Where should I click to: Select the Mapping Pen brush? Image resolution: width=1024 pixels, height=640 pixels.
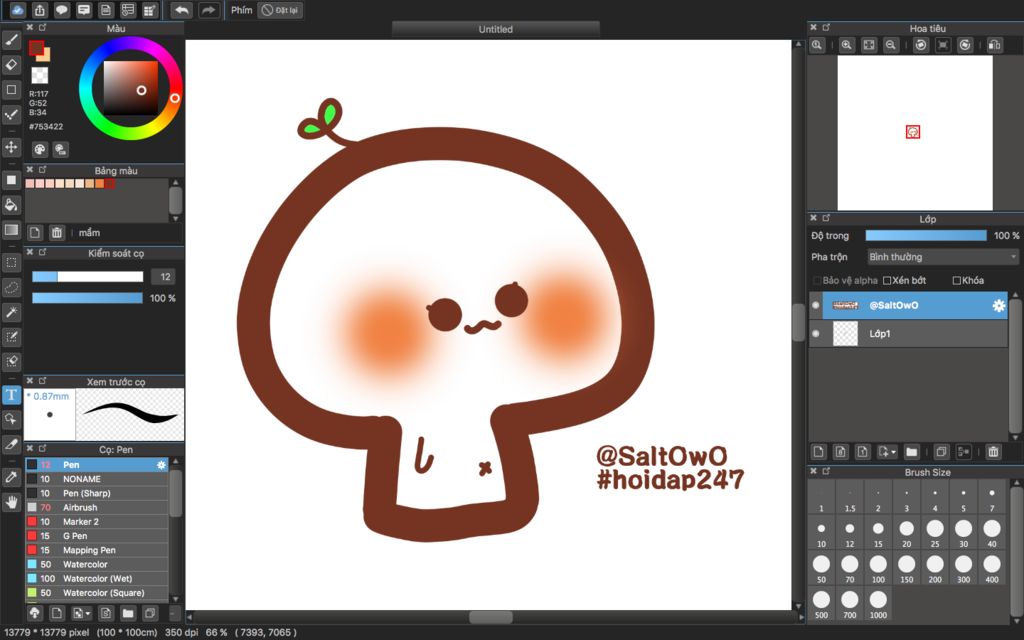97,551
